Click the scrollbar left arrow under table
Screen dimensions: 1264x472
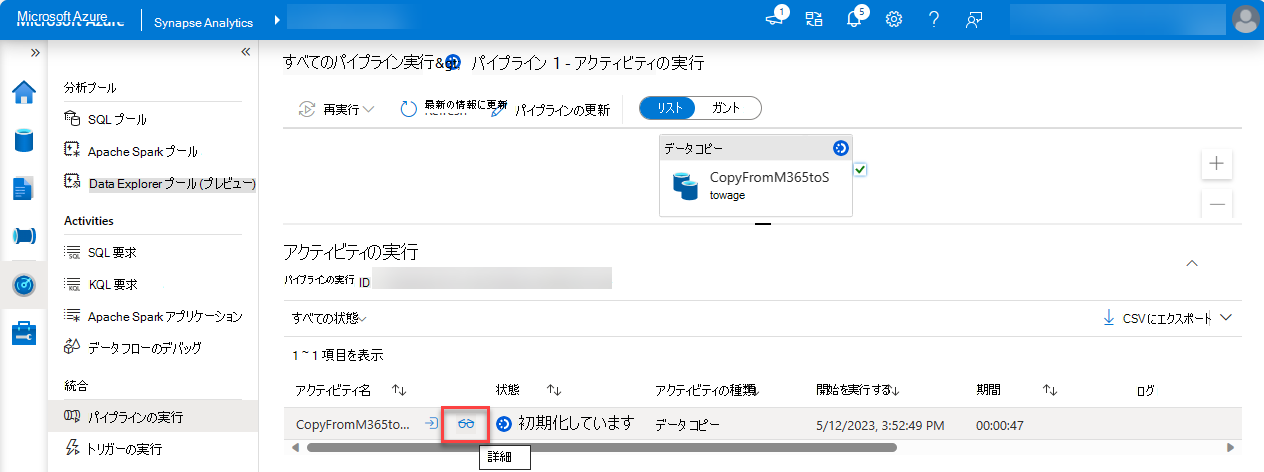coord(295,447)
